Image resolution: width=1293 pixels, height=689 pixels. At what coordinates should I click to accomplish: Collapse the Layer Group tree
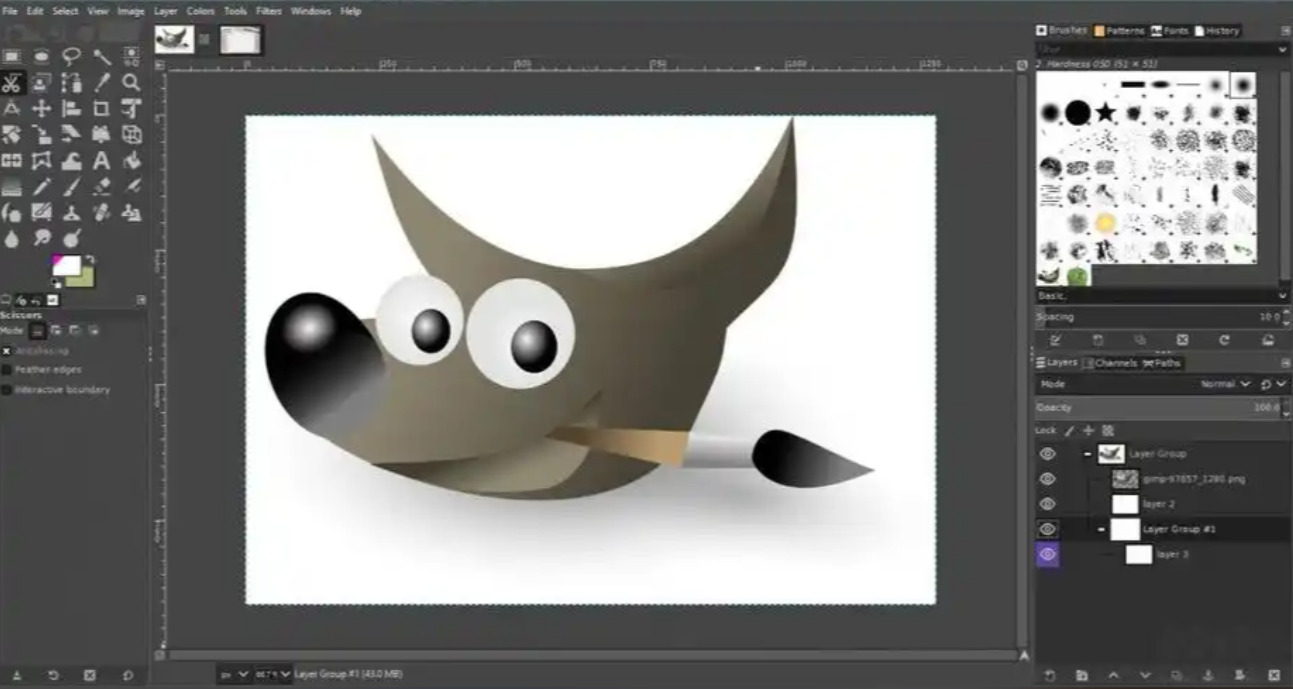point(1087,454)
